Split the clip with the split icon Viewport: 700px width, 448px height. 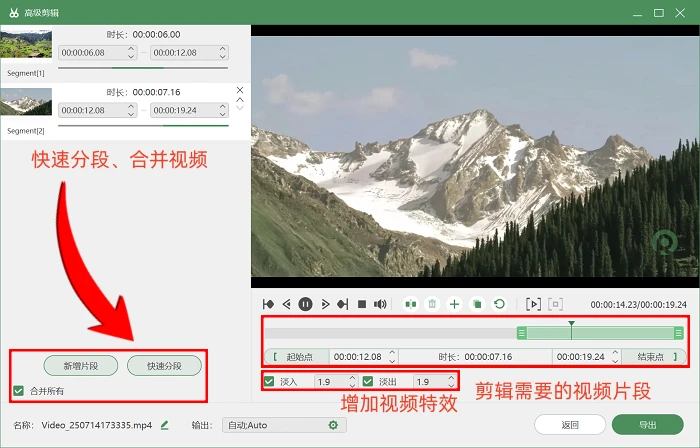pyautogui.click(x=411, y=304)
